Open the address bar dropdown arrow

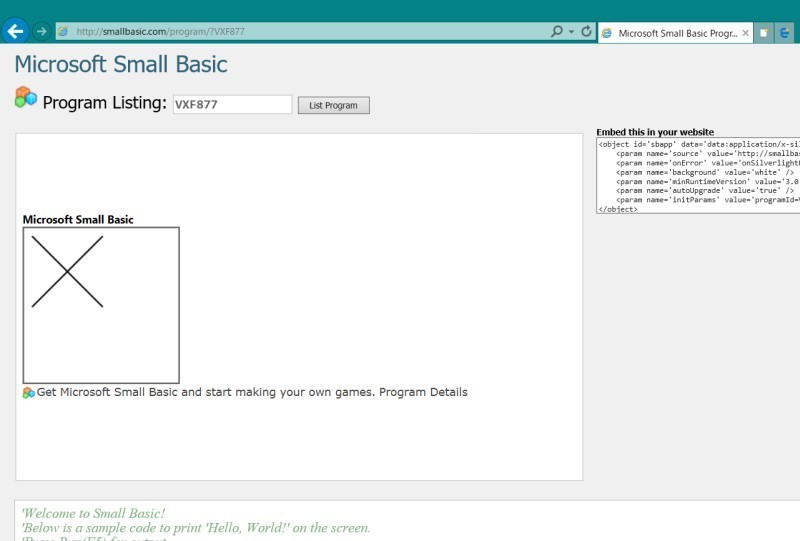point(571,32)
